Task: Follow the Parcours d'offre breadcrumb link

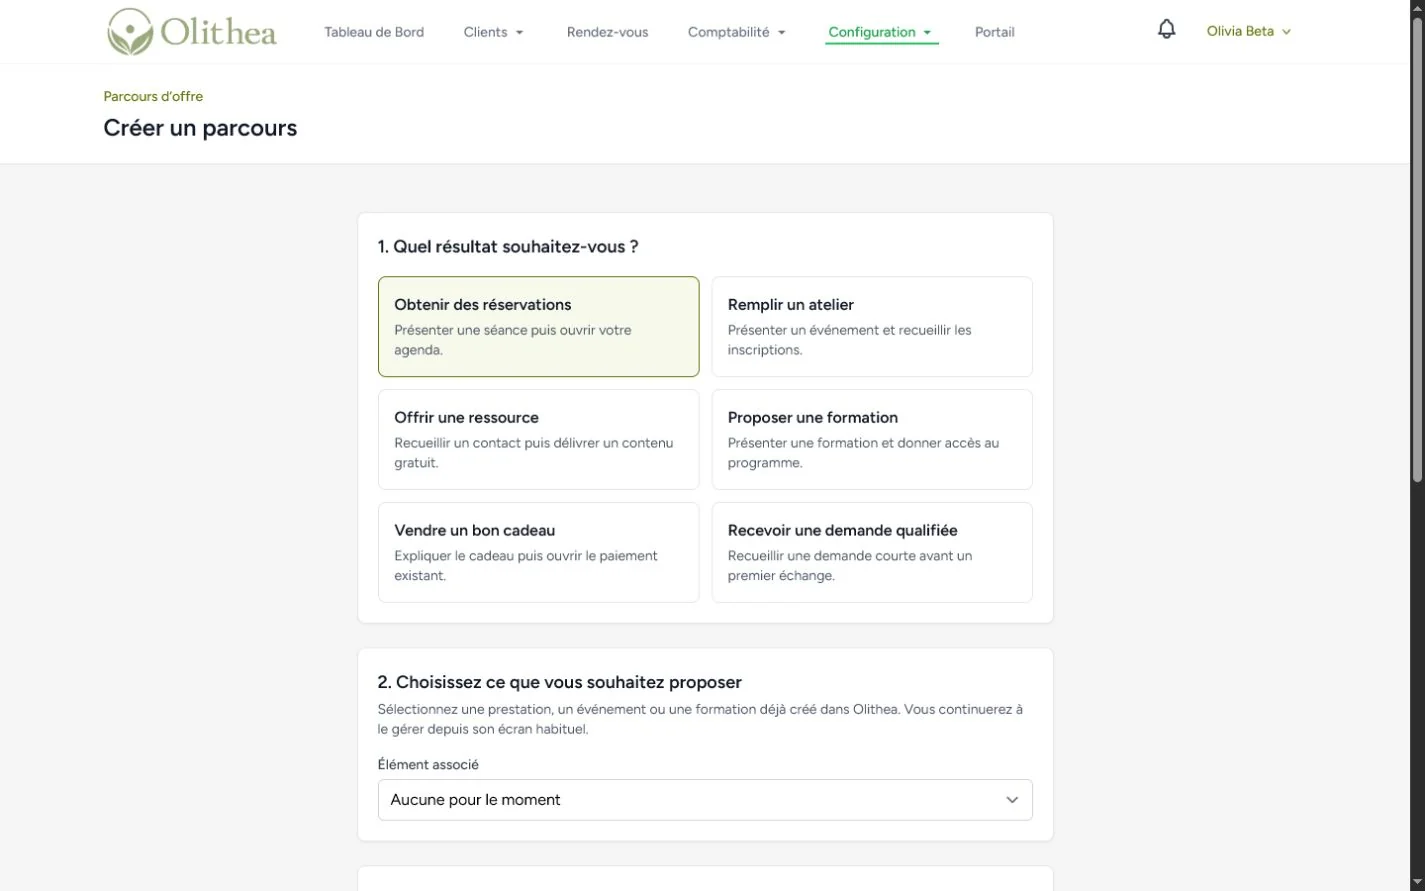Action: 153,97
